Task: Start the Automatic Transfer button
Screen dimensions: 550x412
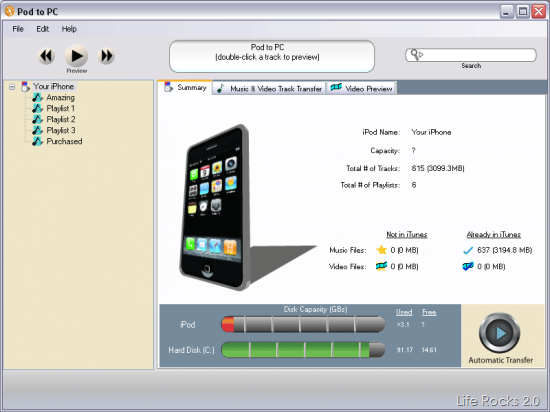Action: [x=499, y=333]
